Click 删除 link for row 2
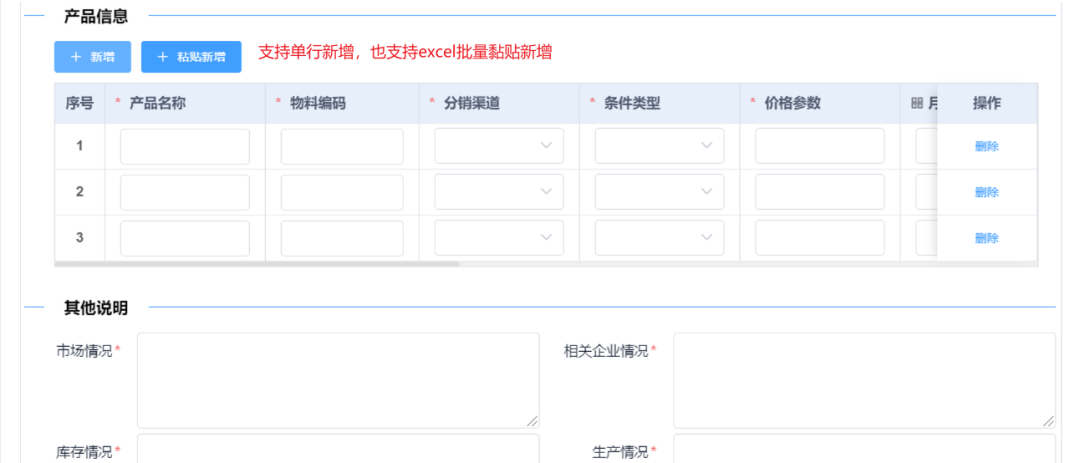 point(986,192)
